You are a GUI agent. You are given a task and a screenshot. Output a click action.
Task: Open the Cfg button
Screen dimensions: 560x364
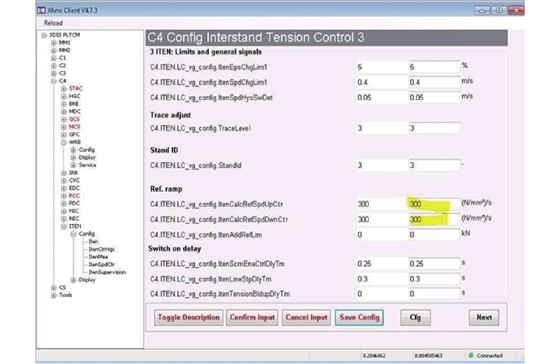pyautogui.click(x=415, y=318)
